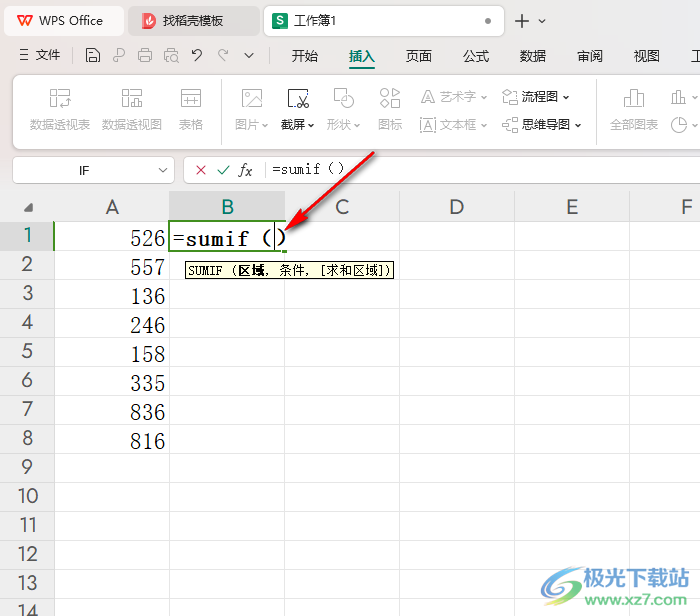Click the select-all corner triangle
The width and height of the screenshot is (700, 616).
coord(28,208)
